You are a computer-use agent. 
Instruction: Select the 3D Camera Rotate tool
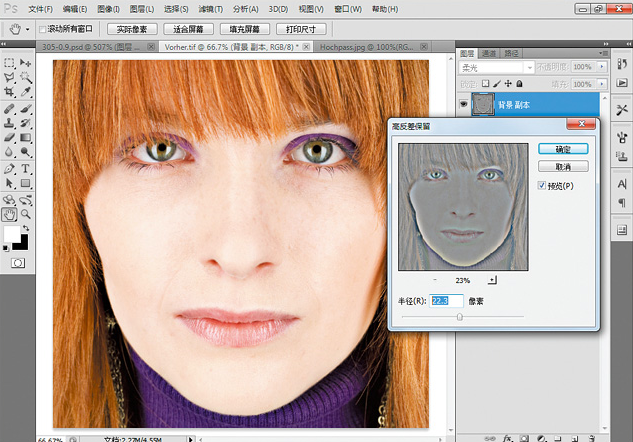click(x=25, y=200)
